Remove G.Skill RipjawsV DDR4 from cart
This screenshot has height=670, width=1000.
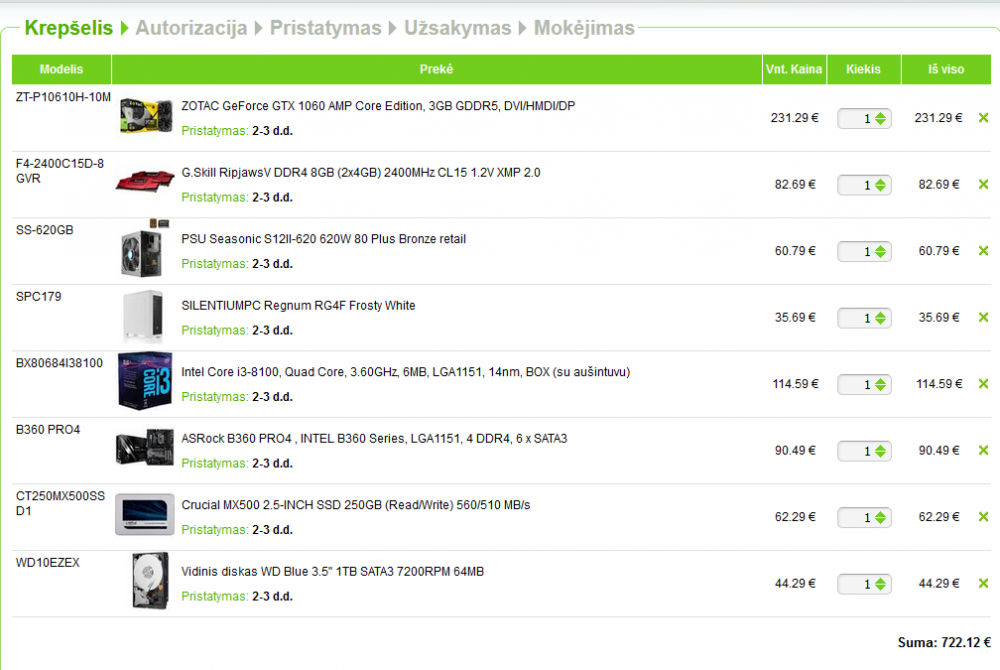click(983, 184)
